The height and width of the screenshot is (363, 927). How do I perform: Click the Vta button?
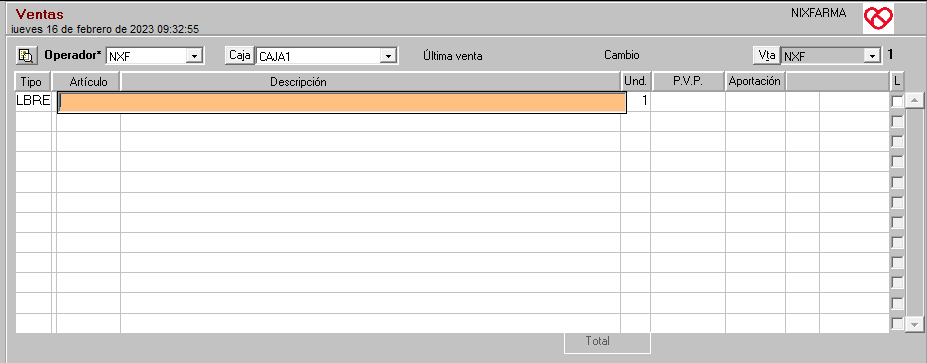click(767, 55)
